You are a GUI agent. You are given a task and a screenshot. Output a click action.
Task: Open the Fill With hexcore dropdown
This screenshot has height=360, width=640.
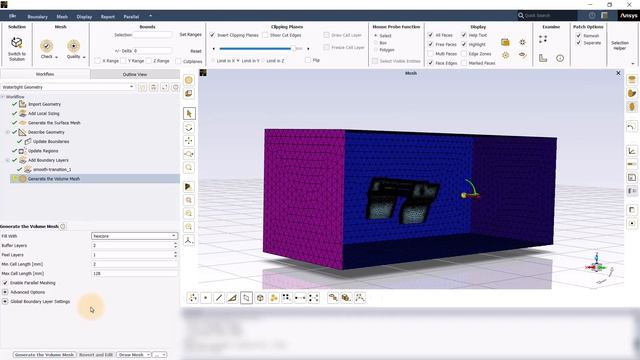134,236
